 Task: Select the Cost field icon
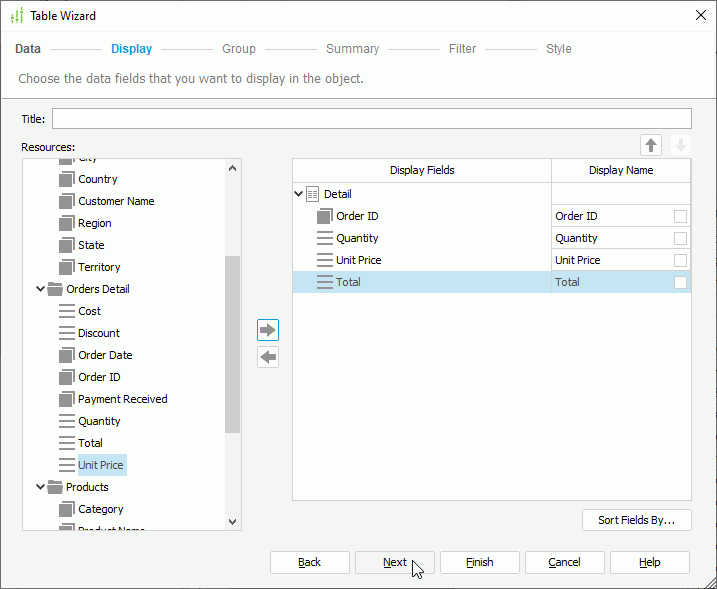(x=67, y=311)
